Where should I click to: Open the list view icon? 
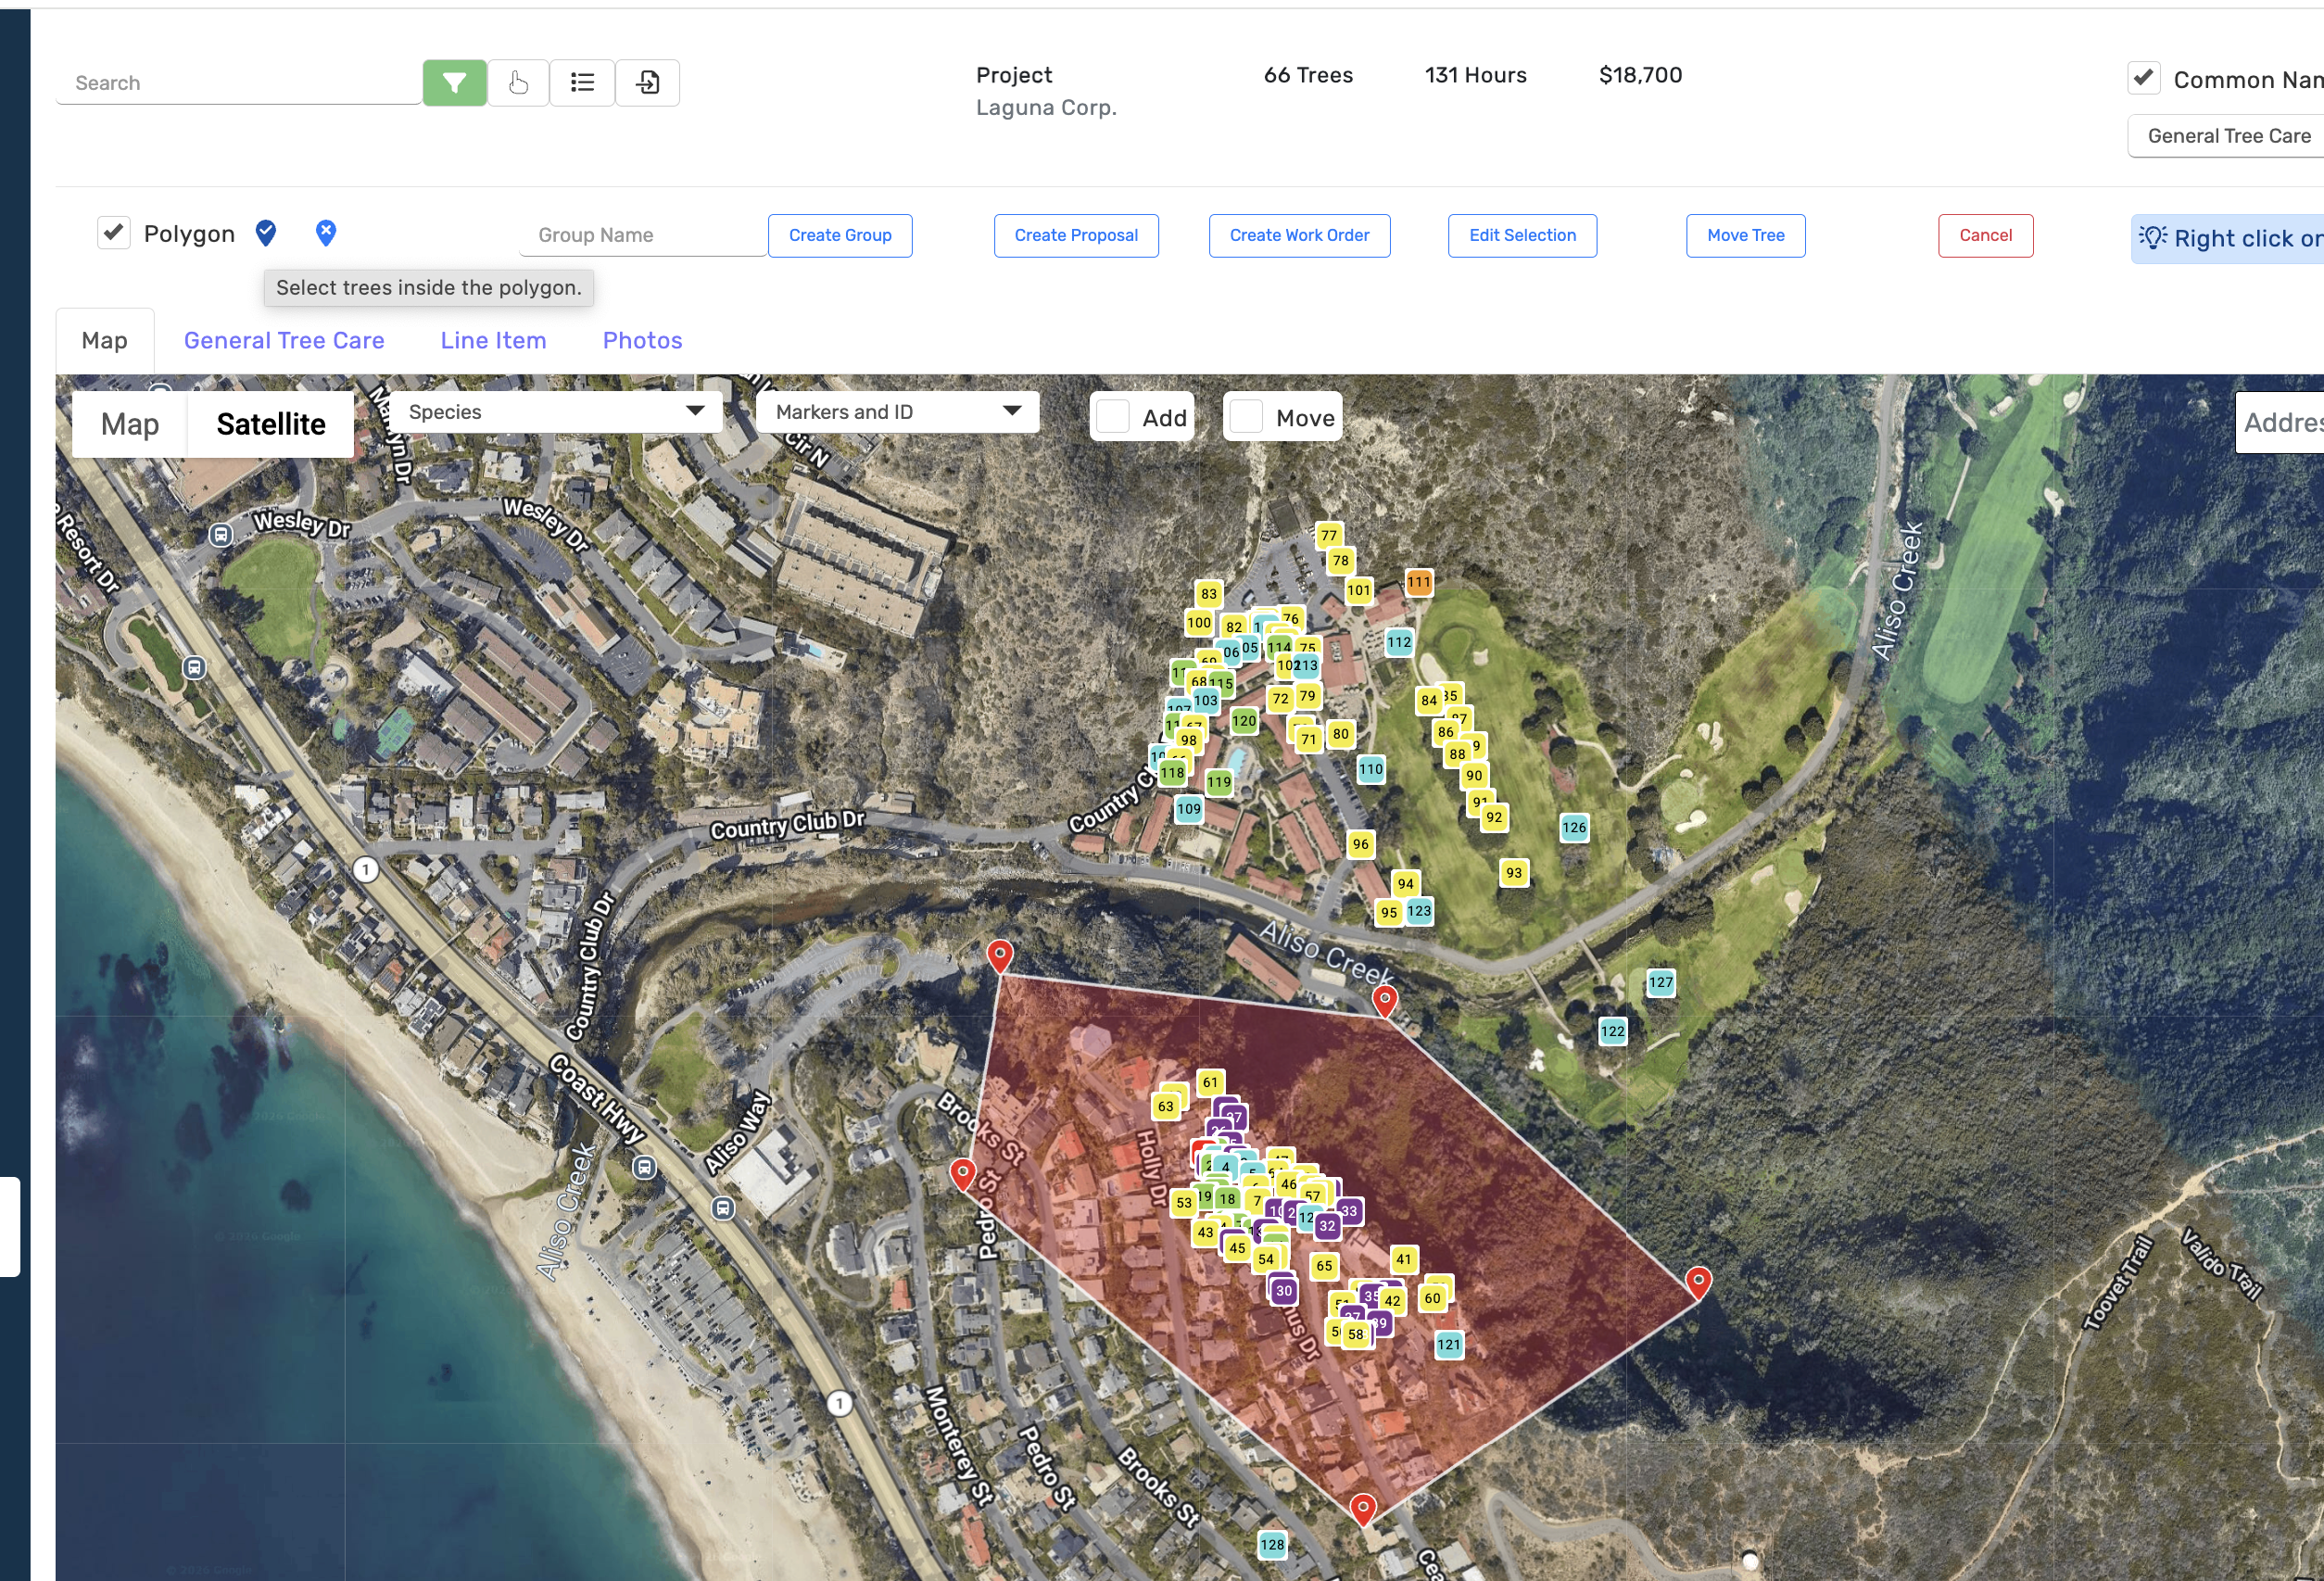pyautogui.click(x=582, y=82)
